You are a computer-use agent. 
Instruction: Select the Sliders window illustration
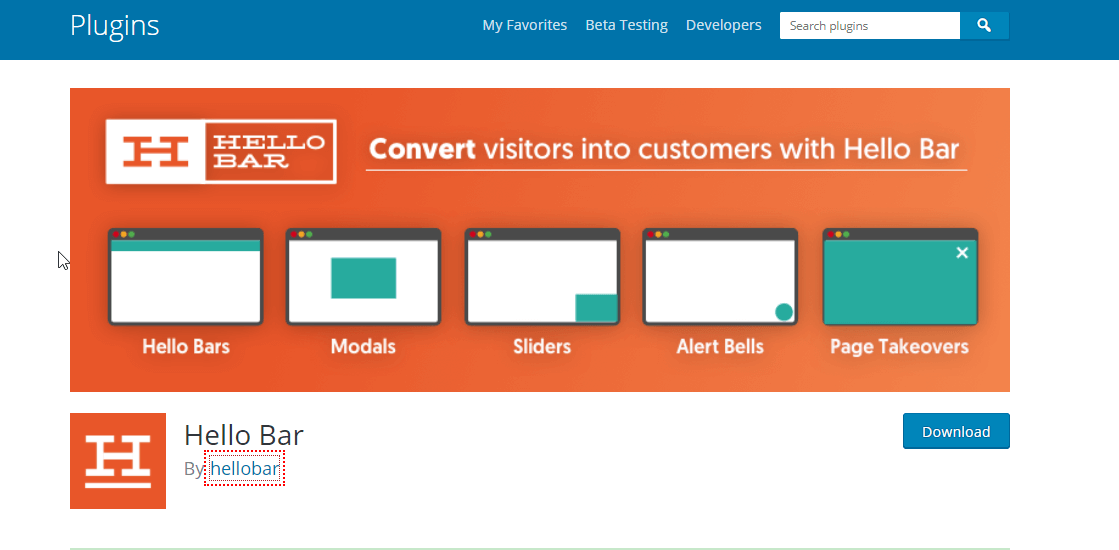coord(542,277)
